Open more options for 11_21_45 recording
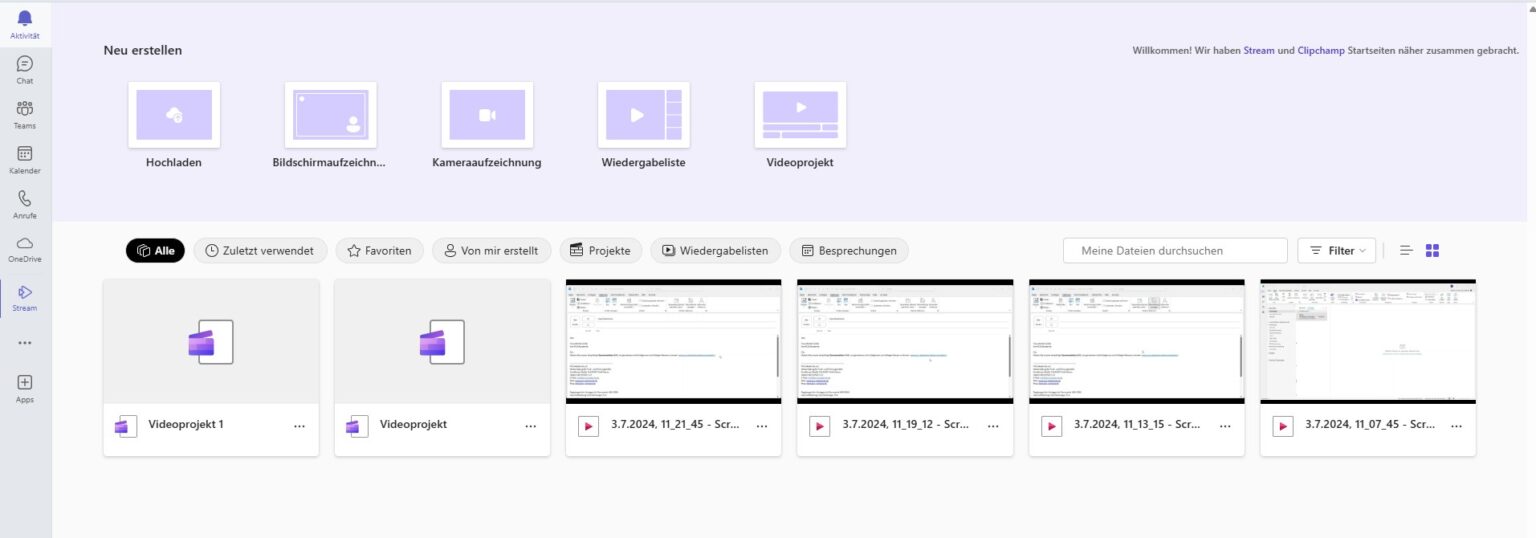The height and width of the screenshot is (538, 1536). pos(762,426)
